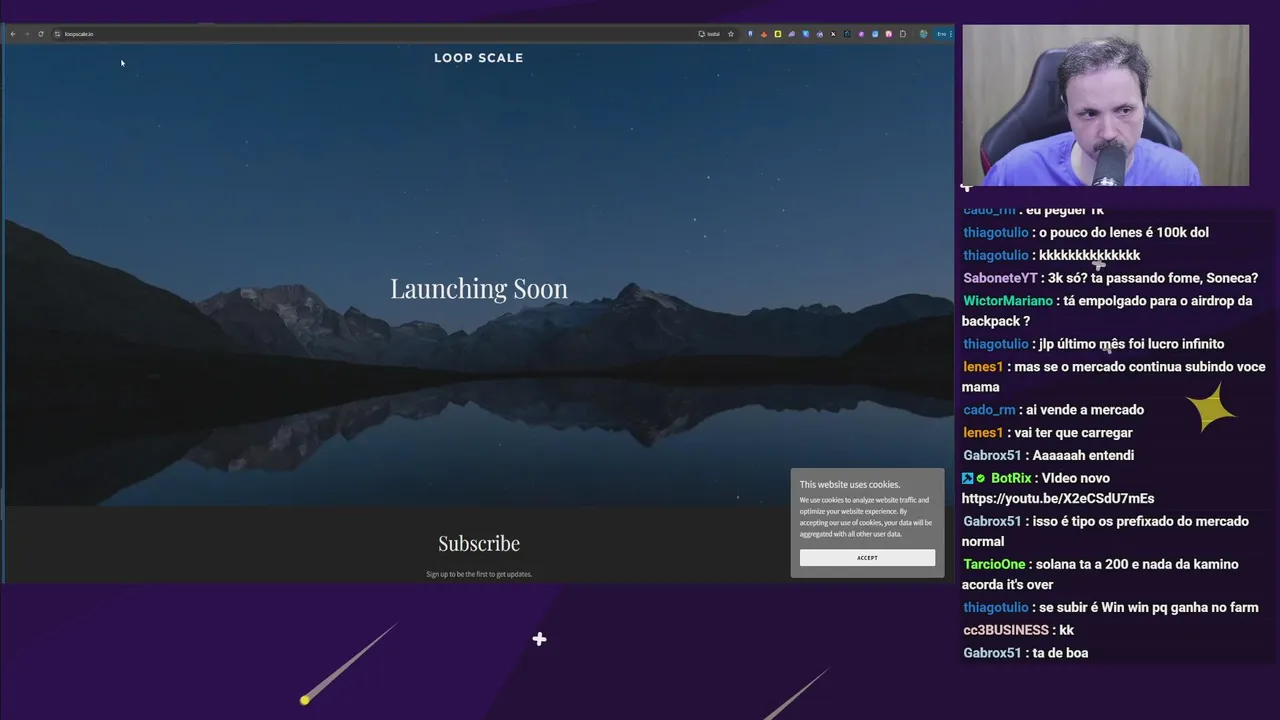Open the blue K extension icon
The image size is (1280, 720).
[806, 34]
